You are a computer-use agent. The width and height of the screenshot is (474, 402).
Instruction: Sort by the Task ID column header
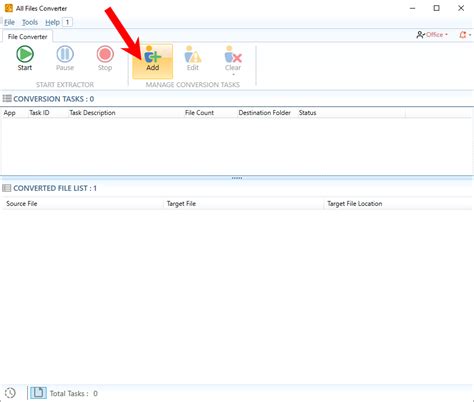point(39,113)
